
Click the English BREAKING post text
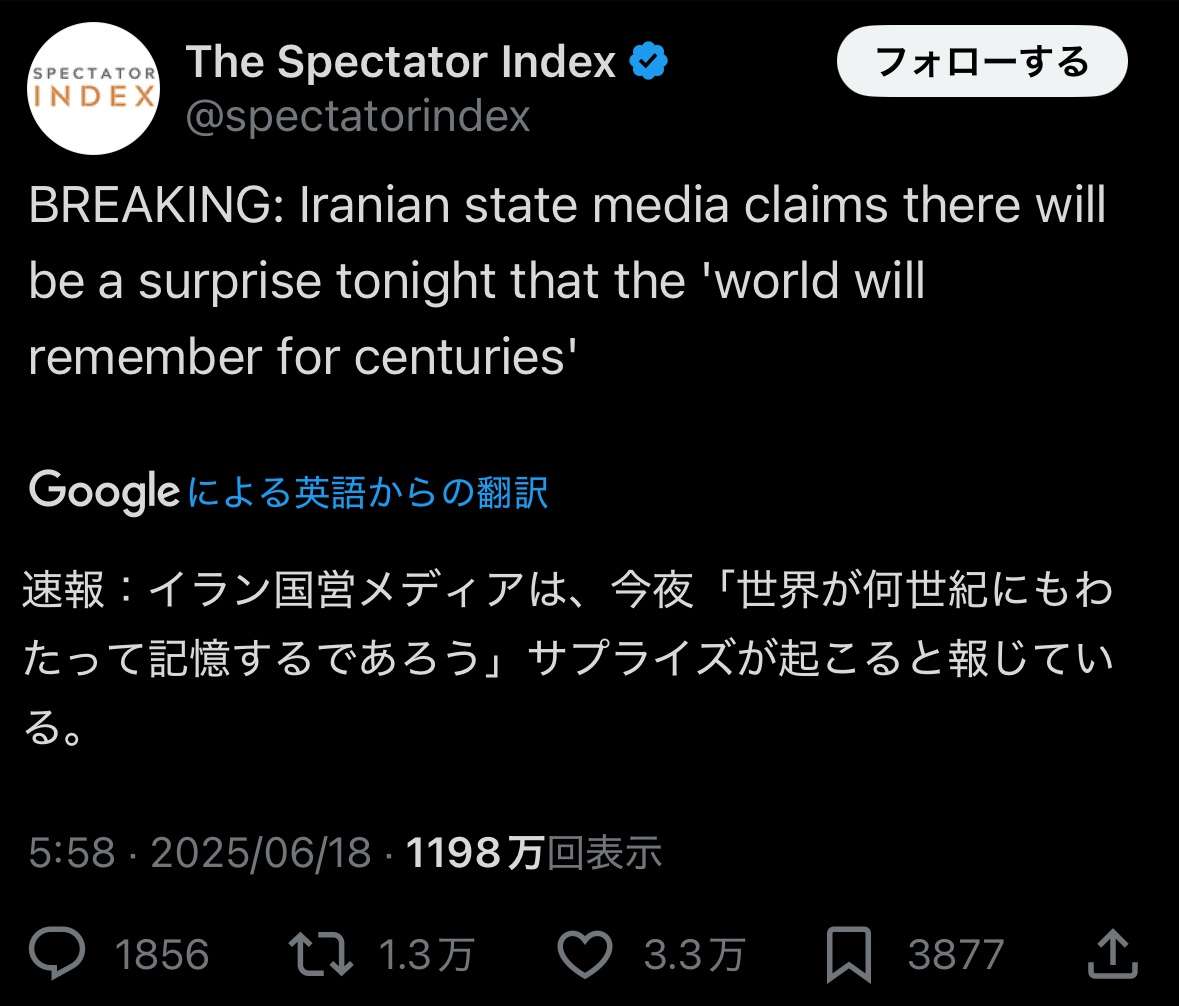566,282
